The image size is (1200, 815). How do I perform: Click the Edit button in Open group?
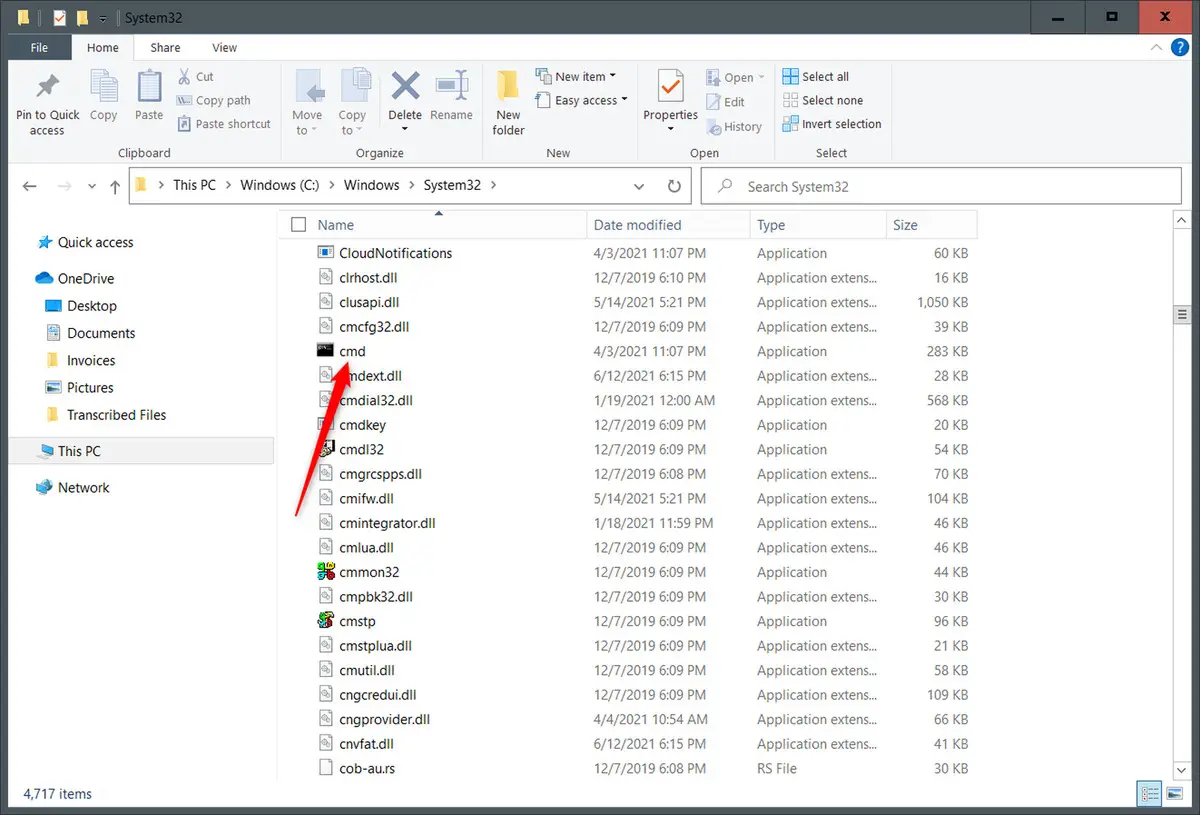pos(726,102)
